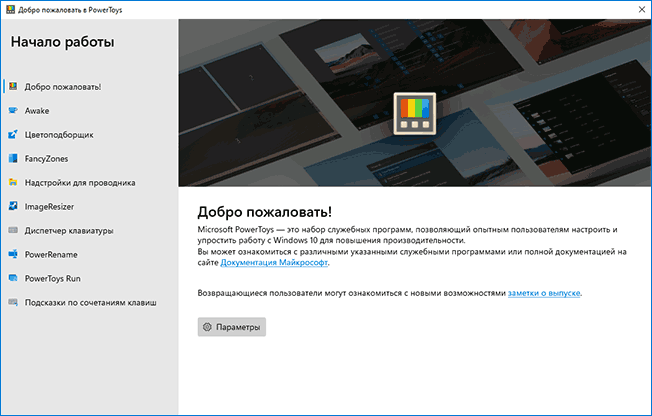Open the Добро пожаловать! section
Screen dimensions: 652x416
tap(89, 87)
